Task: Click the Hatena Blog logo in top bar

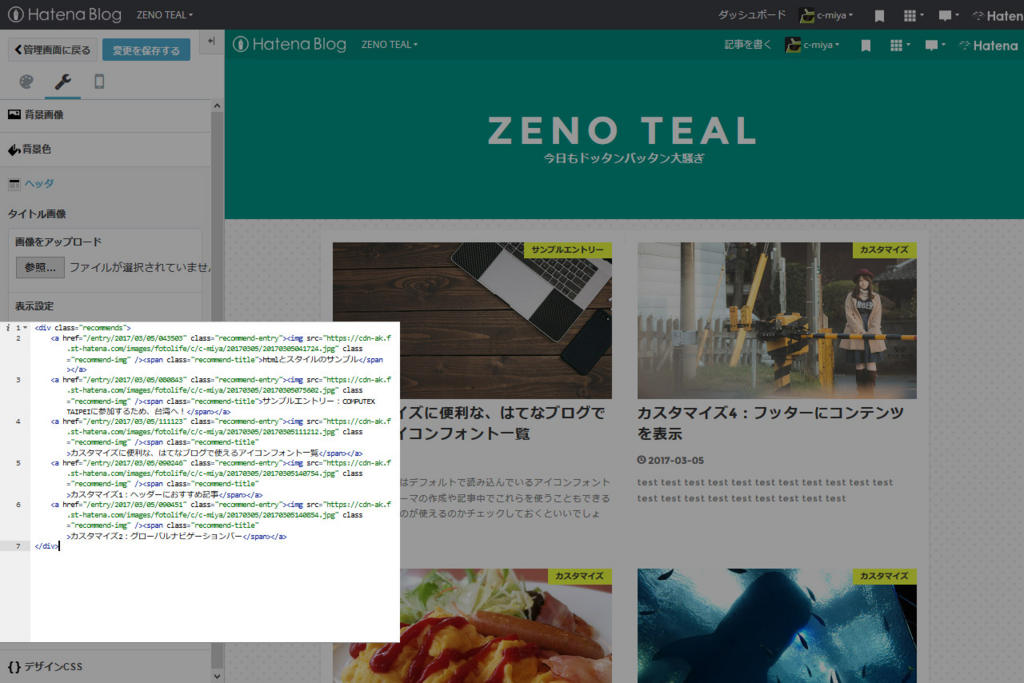Action: [x=64, y=14]
